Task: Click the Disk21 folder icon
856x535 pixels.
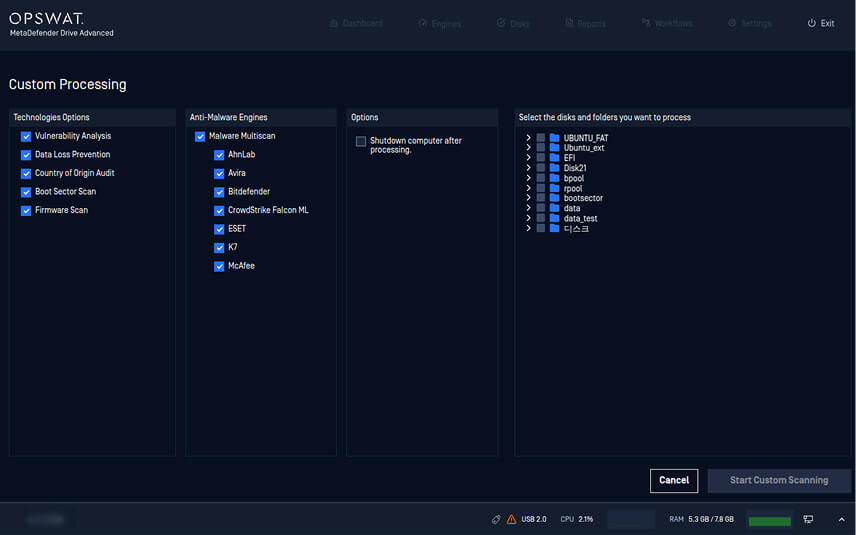Action: (554, 168)
